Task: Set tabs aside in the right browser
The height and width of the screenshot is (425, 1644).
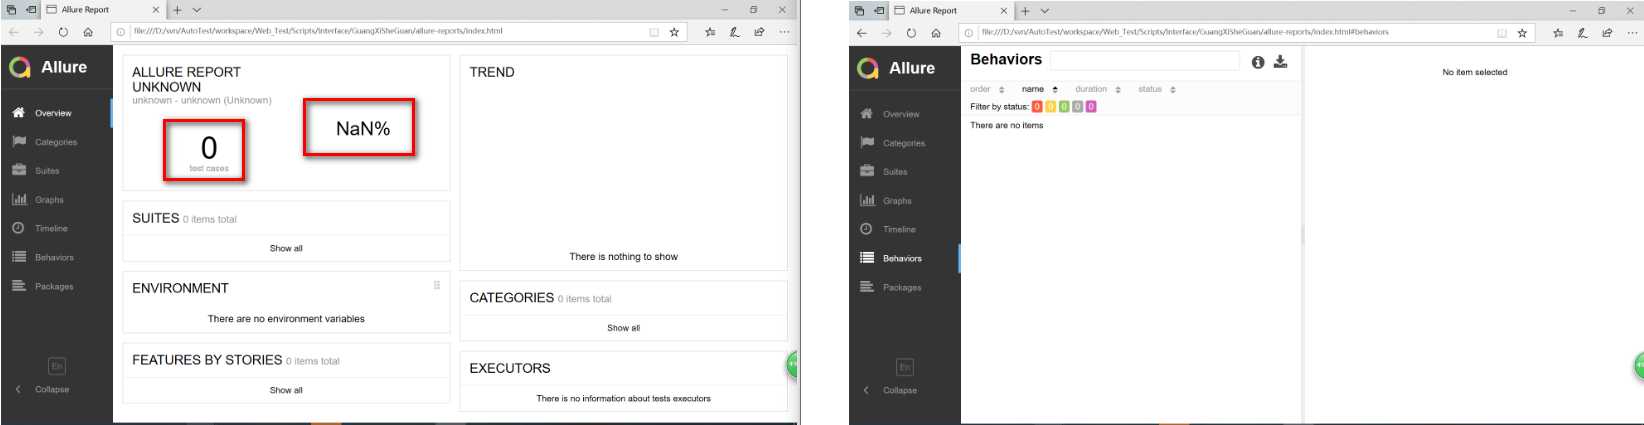Action: [880, 11]
